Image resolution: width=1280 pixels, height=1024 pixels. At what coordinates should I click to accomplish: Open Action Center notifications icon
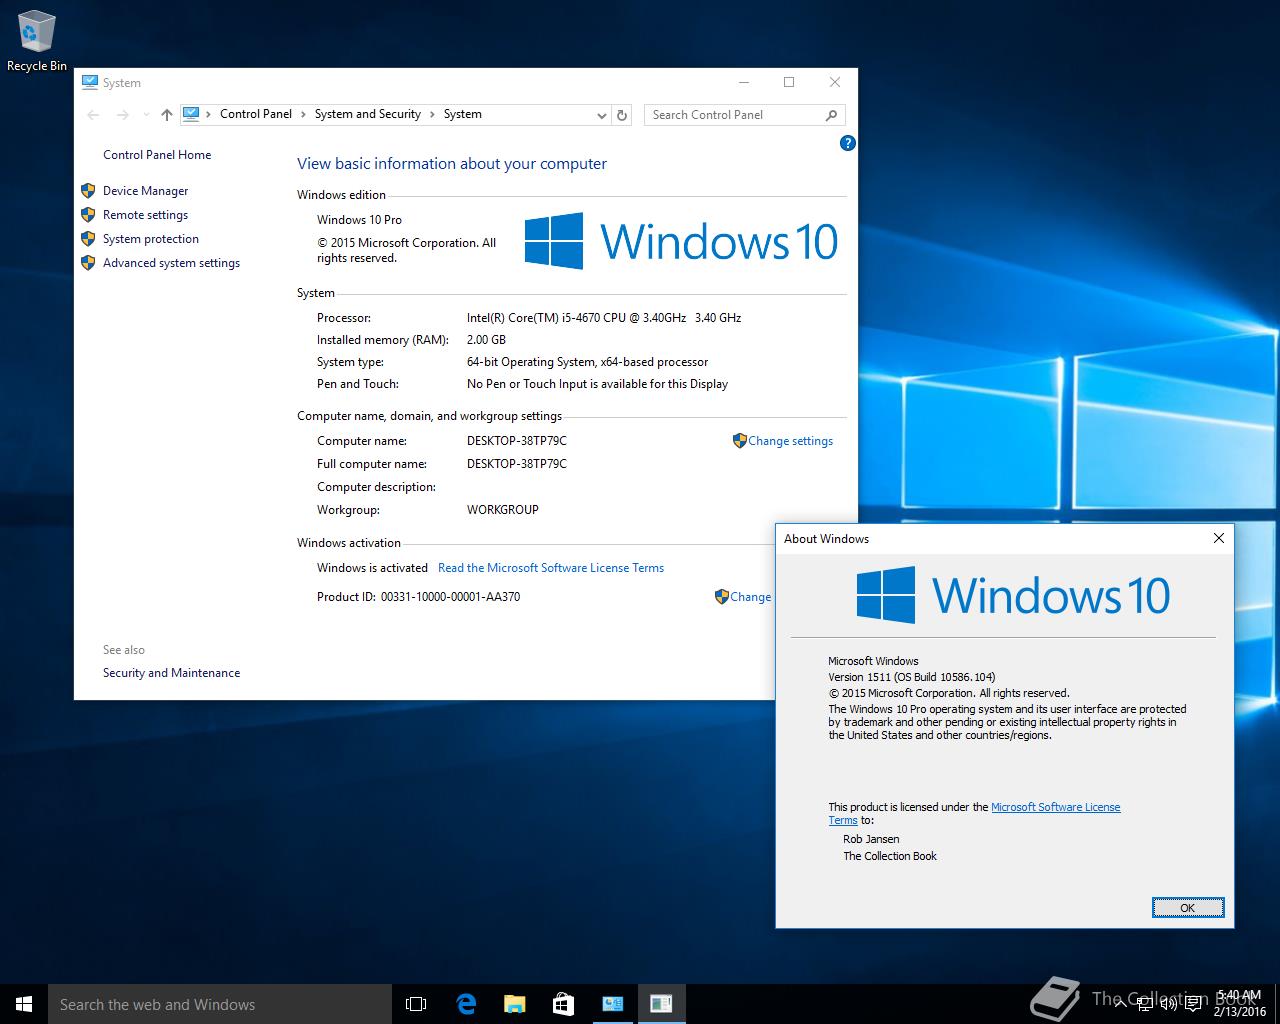click(1193, 1004)
